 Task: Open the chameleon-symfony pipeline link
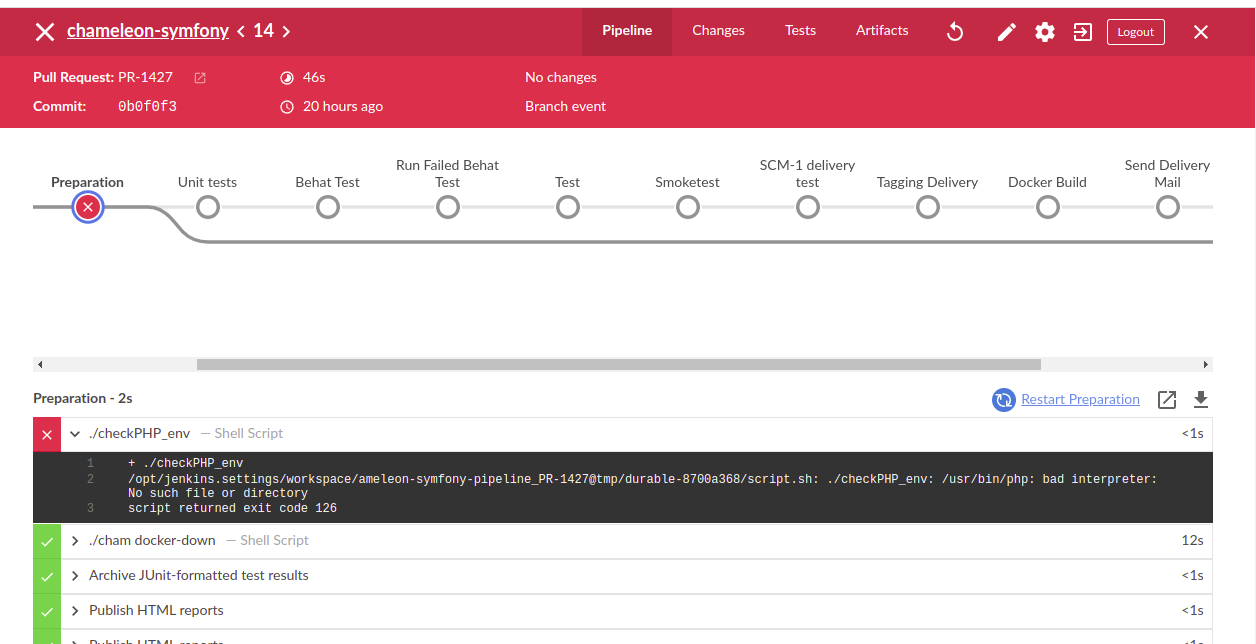point(147,31)
